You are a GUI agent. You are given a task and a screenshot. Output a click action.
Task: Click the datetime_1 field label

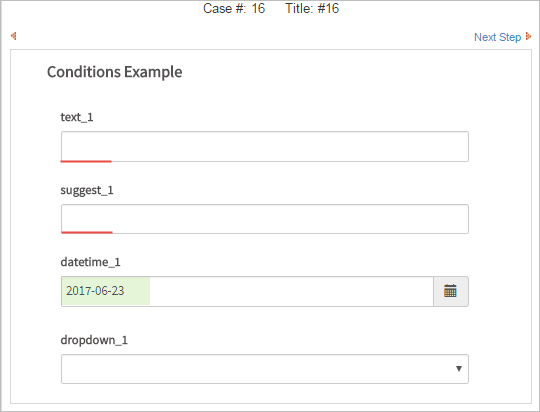click(90, 262)
